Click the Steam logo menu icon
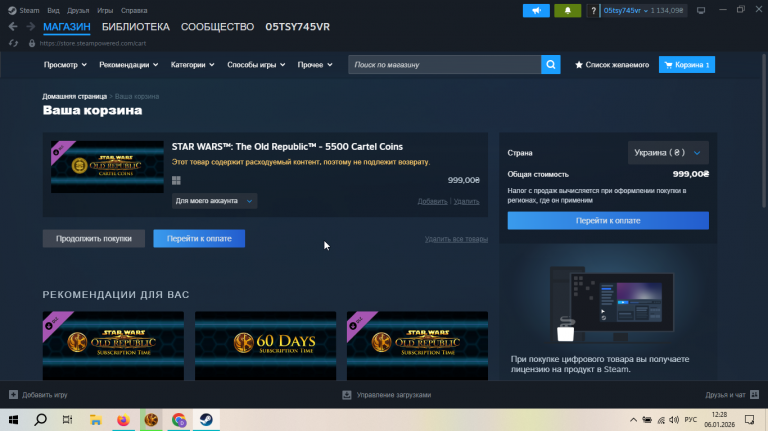The height and width of the screenshot is (431, 768). click(x=12, y=10)
